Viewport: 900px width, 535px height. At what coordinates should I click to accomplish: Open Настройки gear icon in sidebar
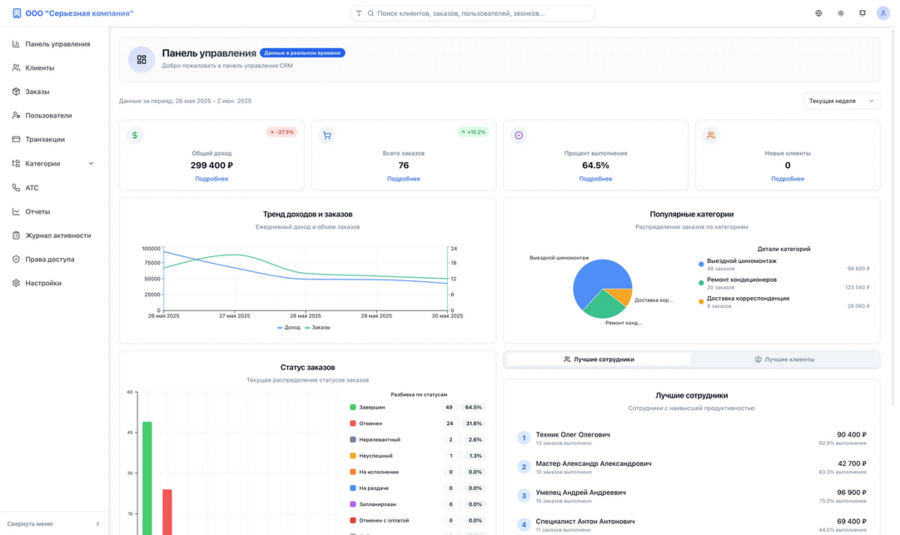pos(16,283)
